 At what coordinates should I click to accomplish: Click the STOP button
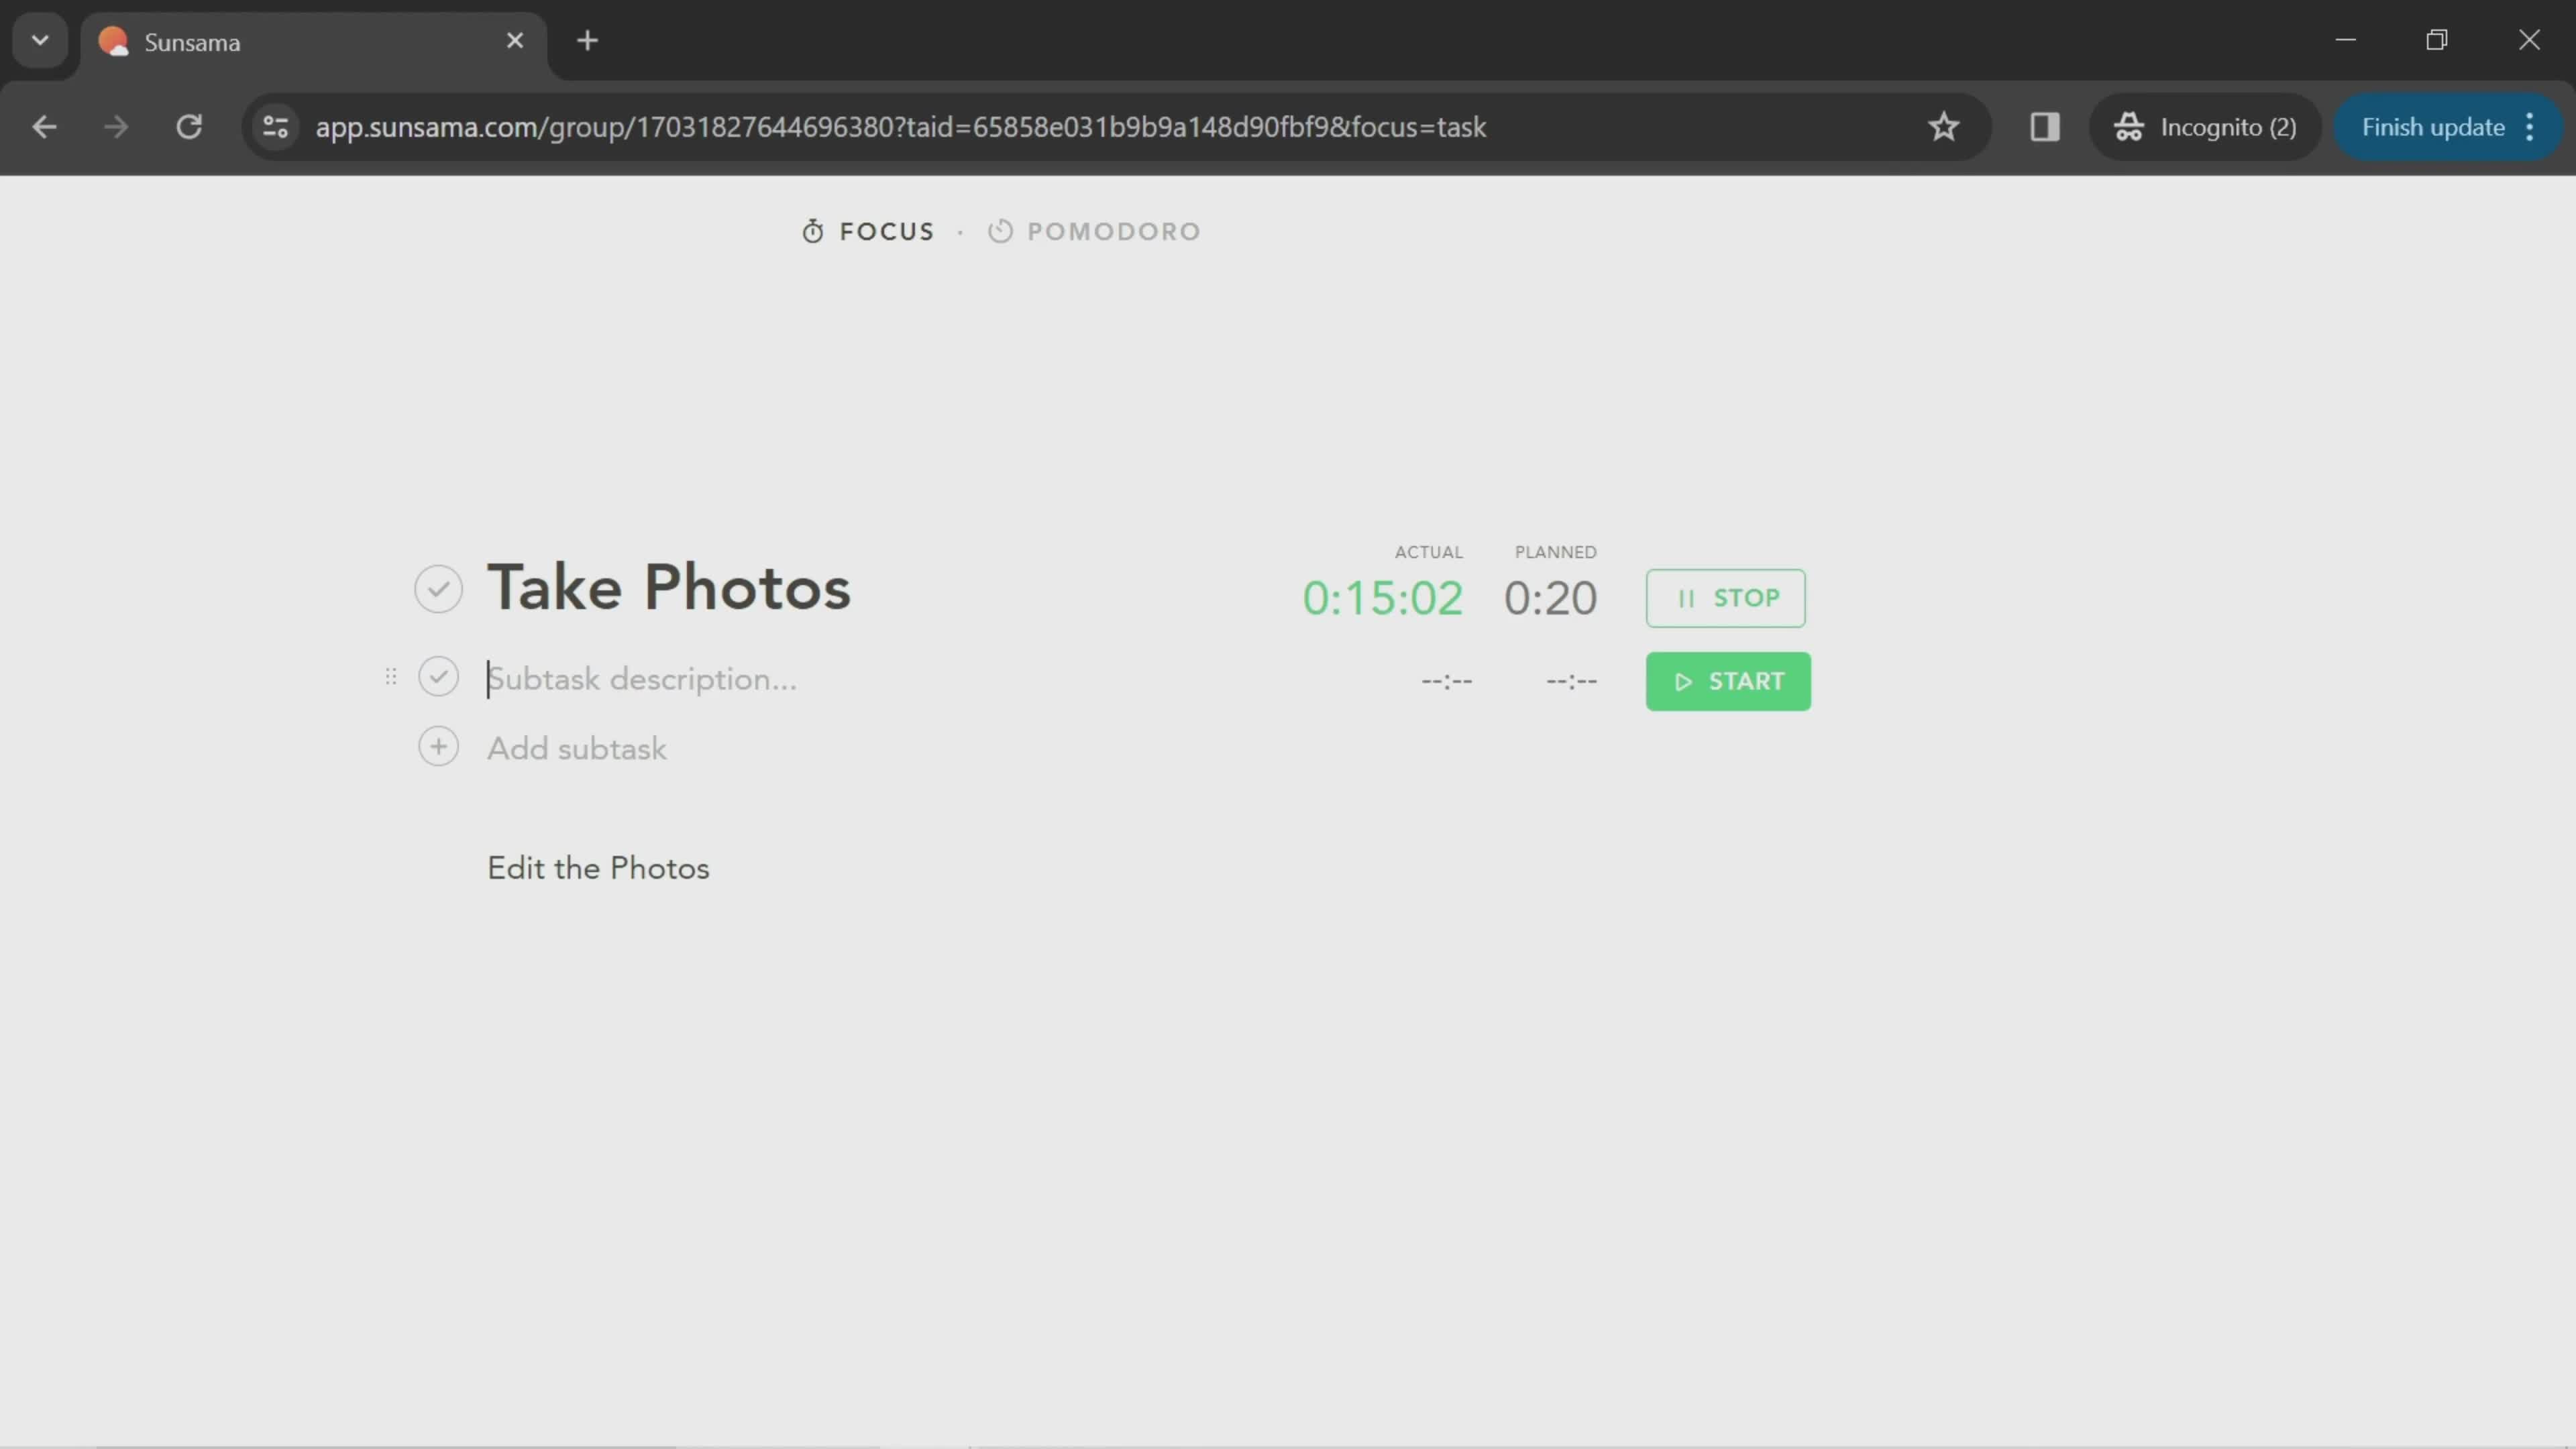tap(1725, 596)
